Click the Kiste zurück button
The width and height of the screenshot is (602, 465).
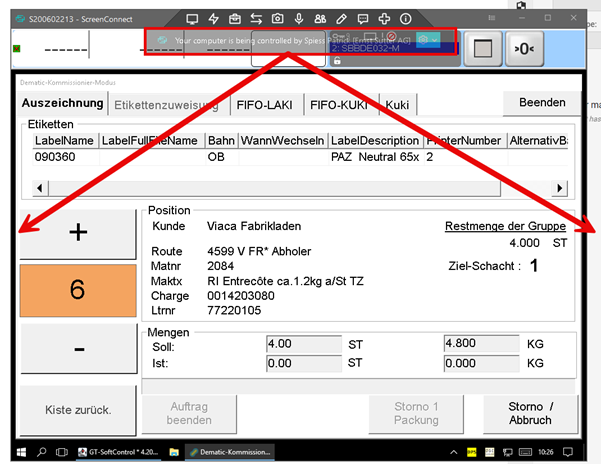(77, 411)
